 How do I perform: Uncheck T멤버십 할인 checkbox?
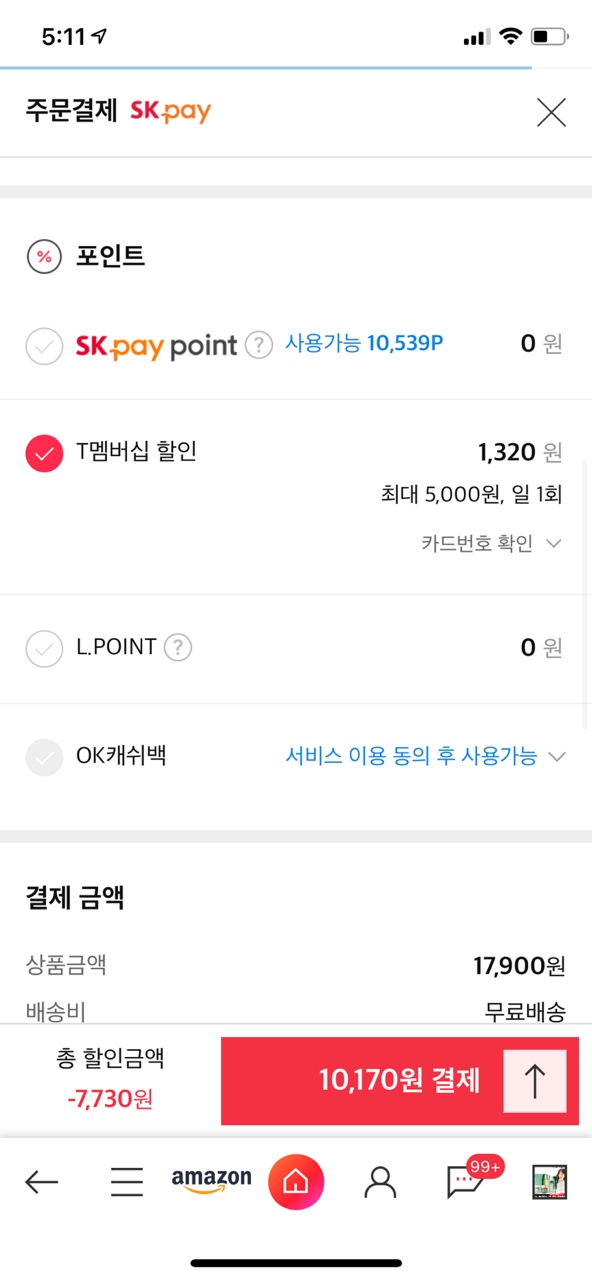pyautogui.click(x=44, y=454)
